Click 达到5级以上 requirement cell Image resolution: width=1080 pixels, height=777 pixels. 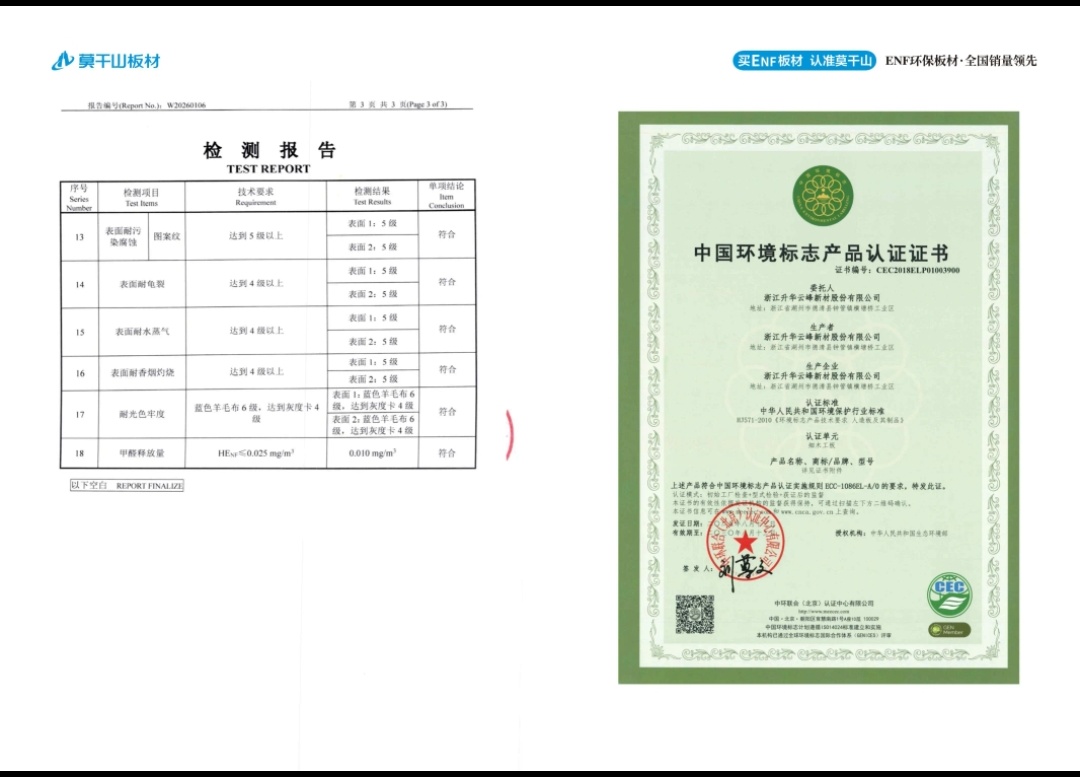coord(256,236)
